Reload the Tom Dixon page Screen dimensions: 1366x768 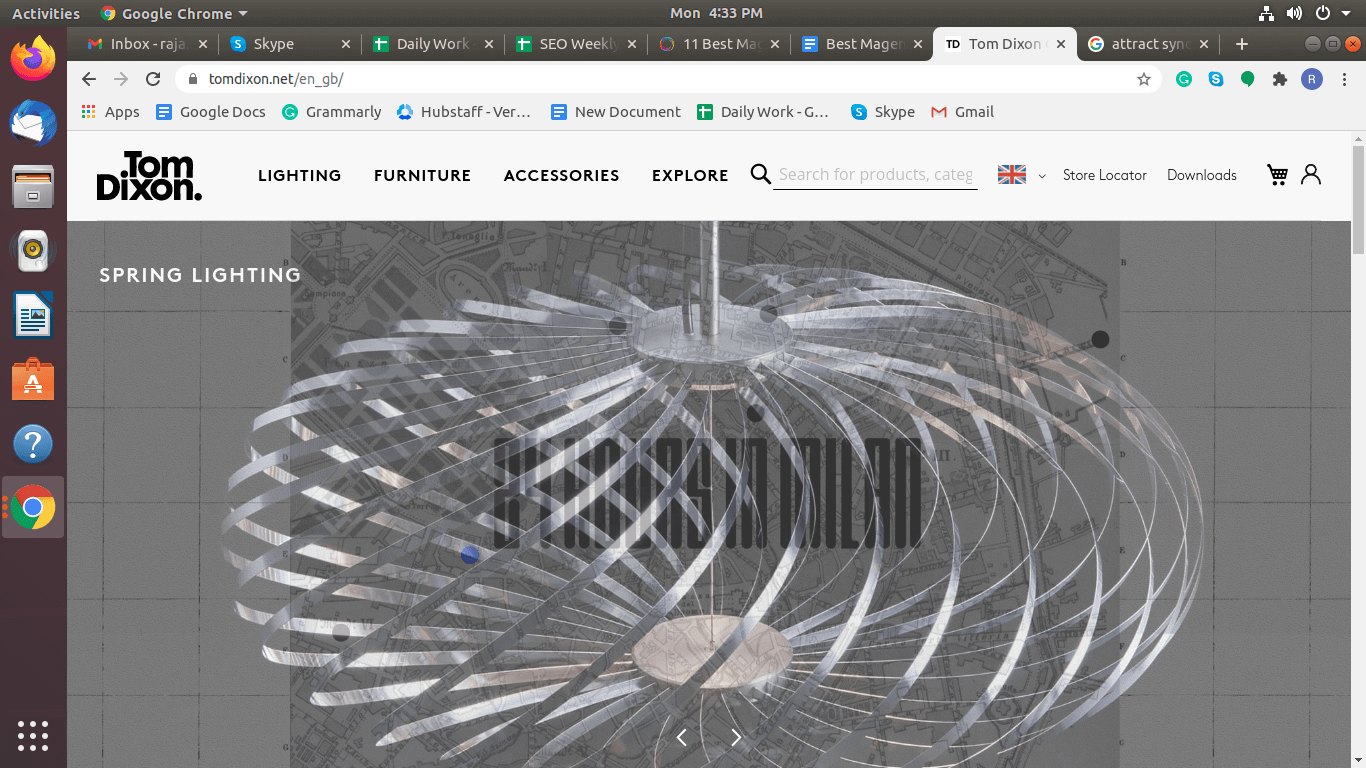coord(153,79)
